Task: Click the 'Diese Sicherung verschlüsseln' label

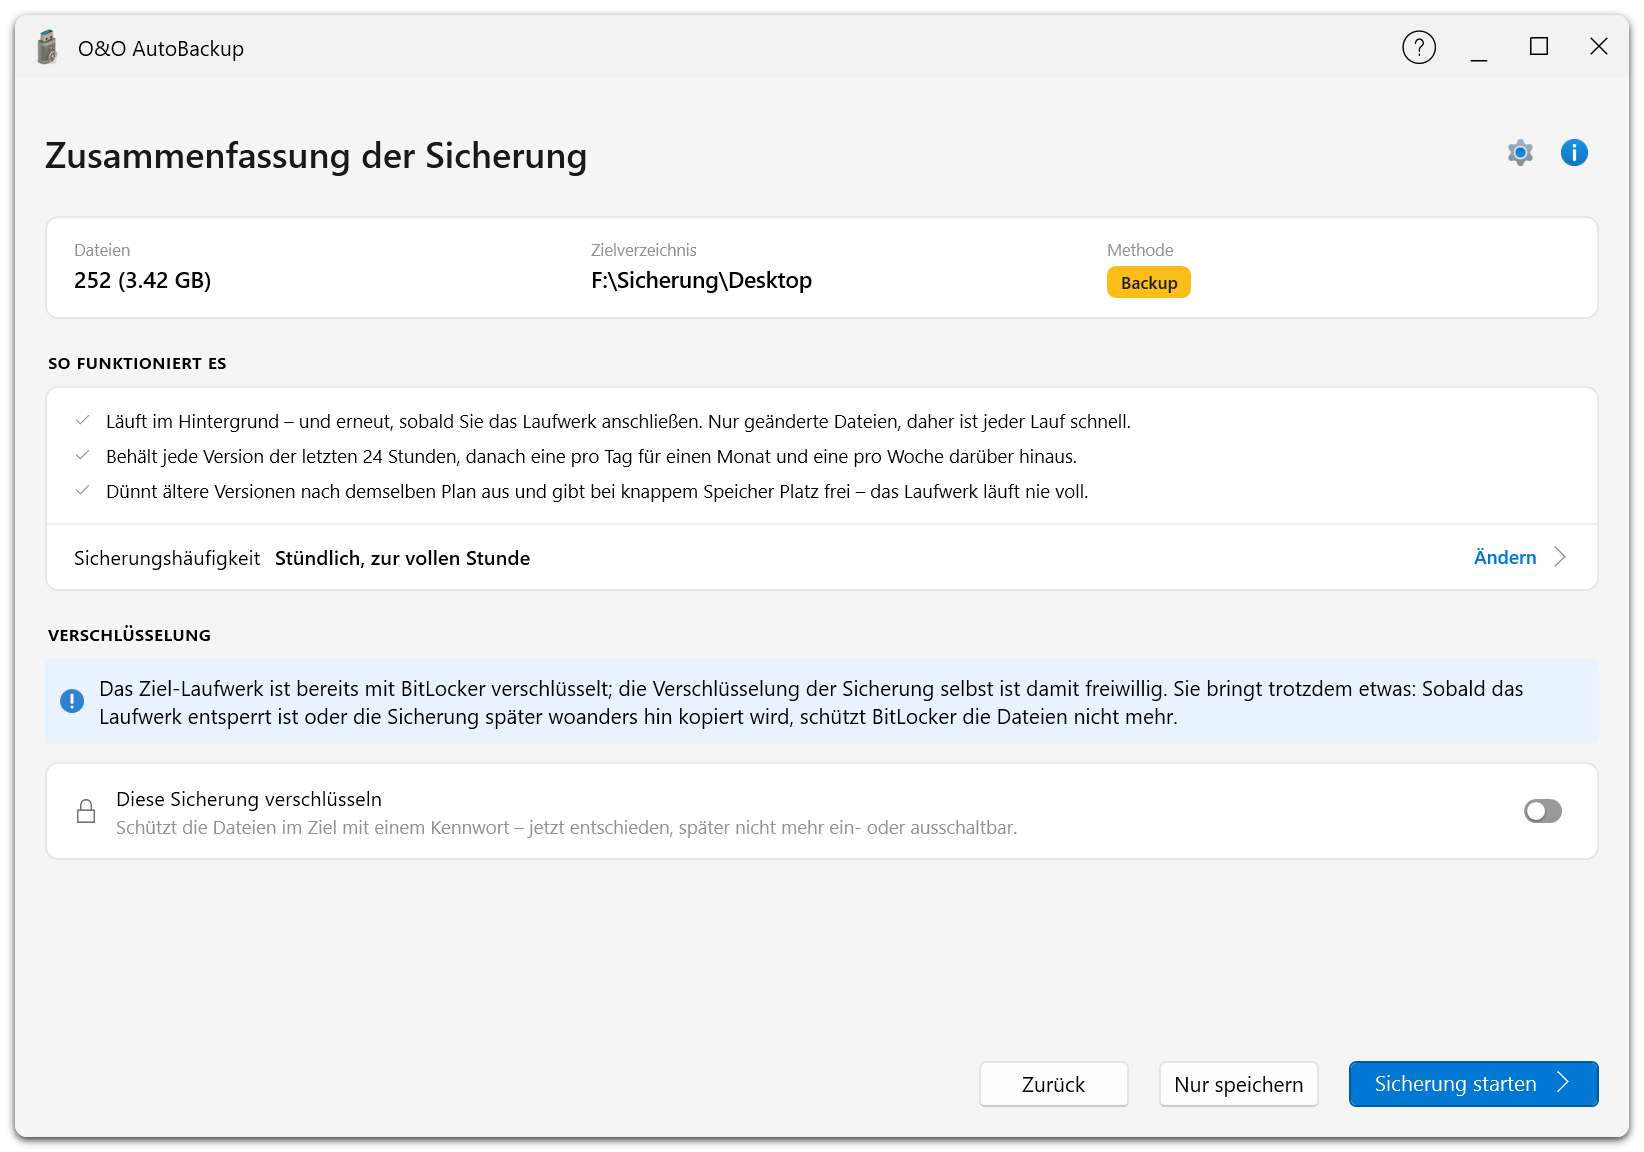Action: pyautogui.click(x=249, y=799)
